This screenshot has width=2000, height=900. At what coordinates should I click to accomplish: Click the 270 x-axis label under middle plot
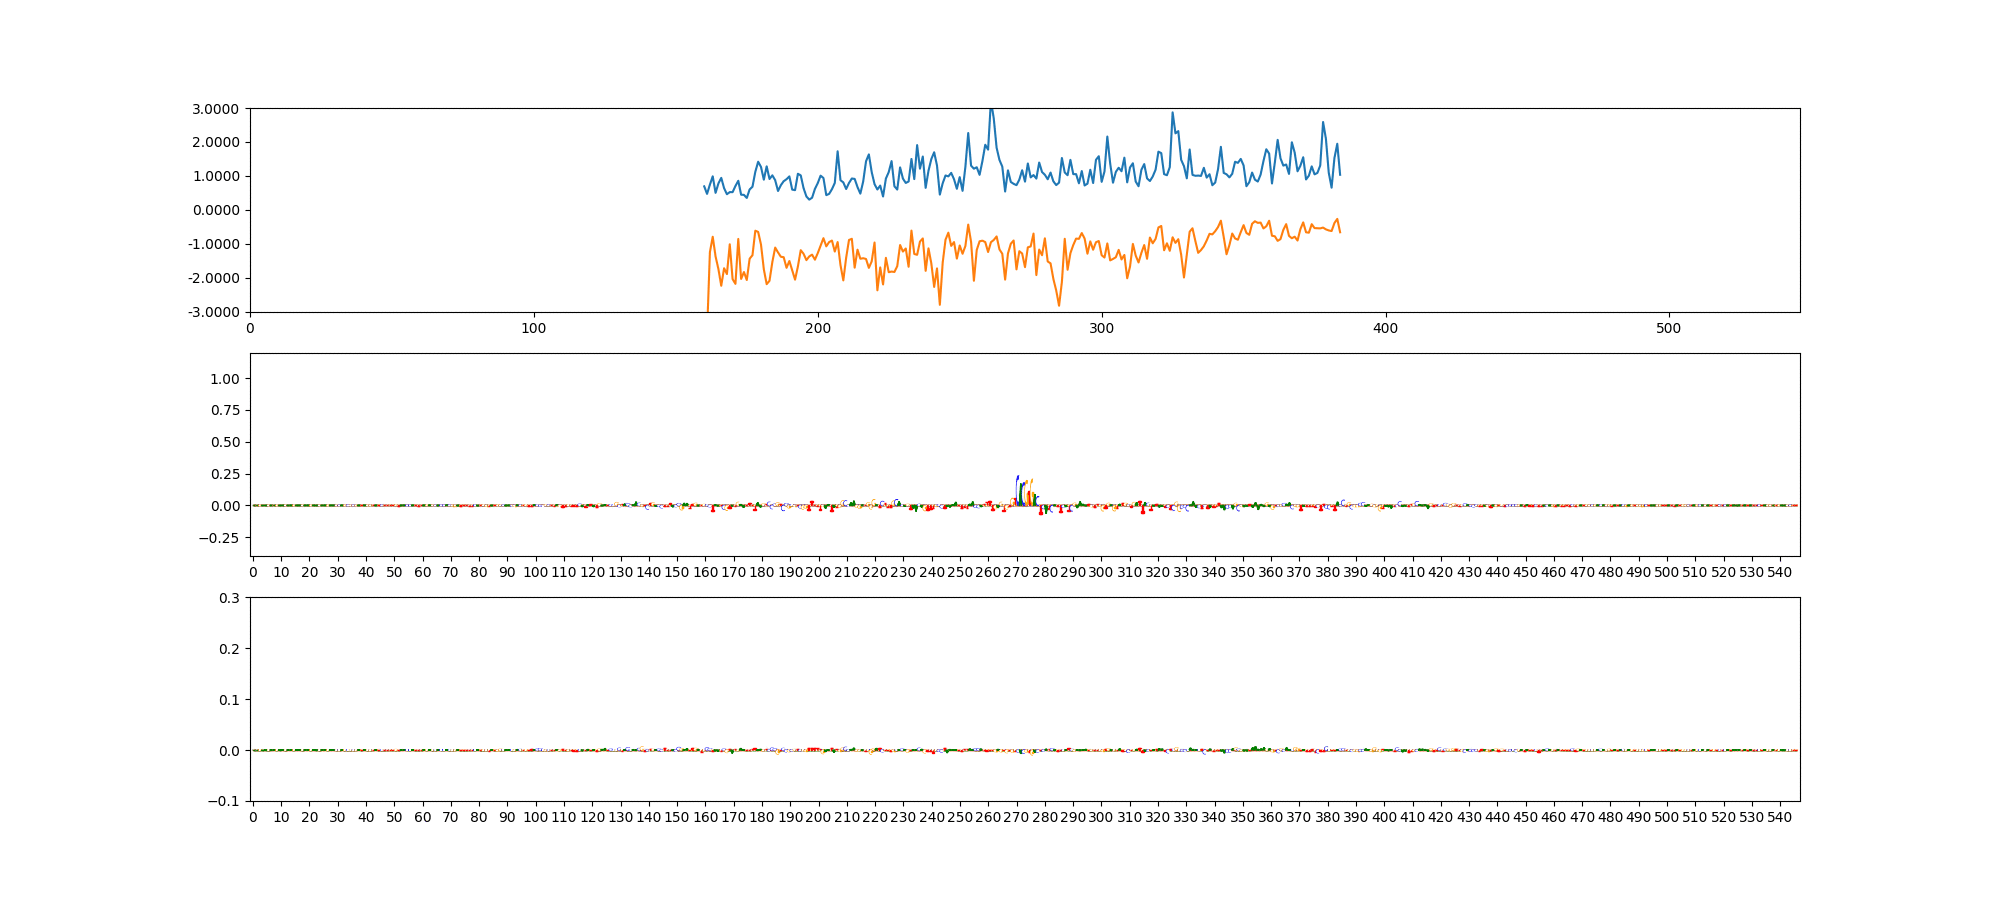pos(1017,572)
